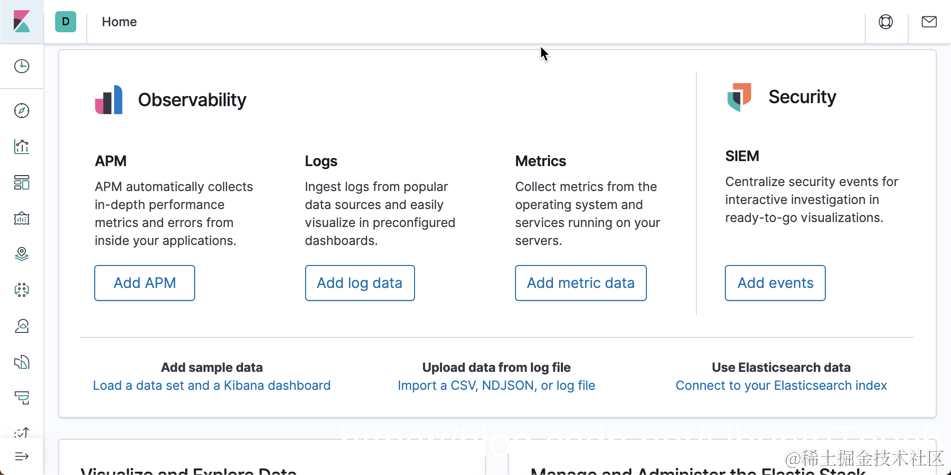Open Maps icon in sidebar

pos(21,255)
